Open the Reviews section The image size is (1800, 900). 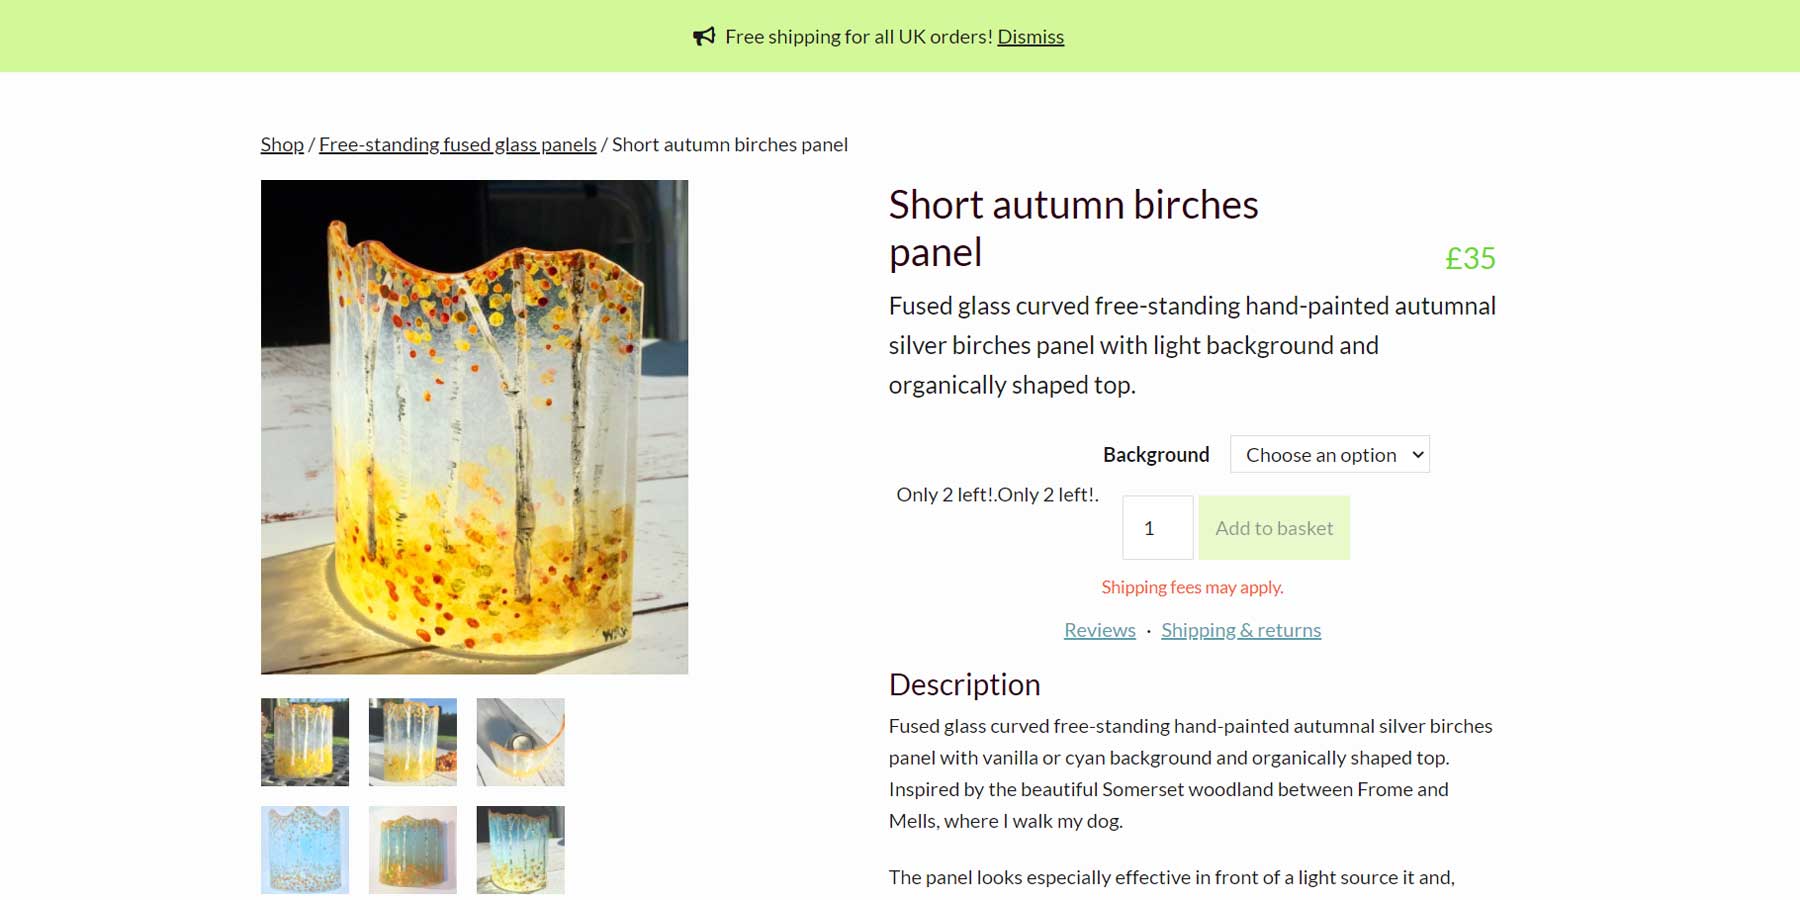pyautogui.click(x=1098, y=630)
